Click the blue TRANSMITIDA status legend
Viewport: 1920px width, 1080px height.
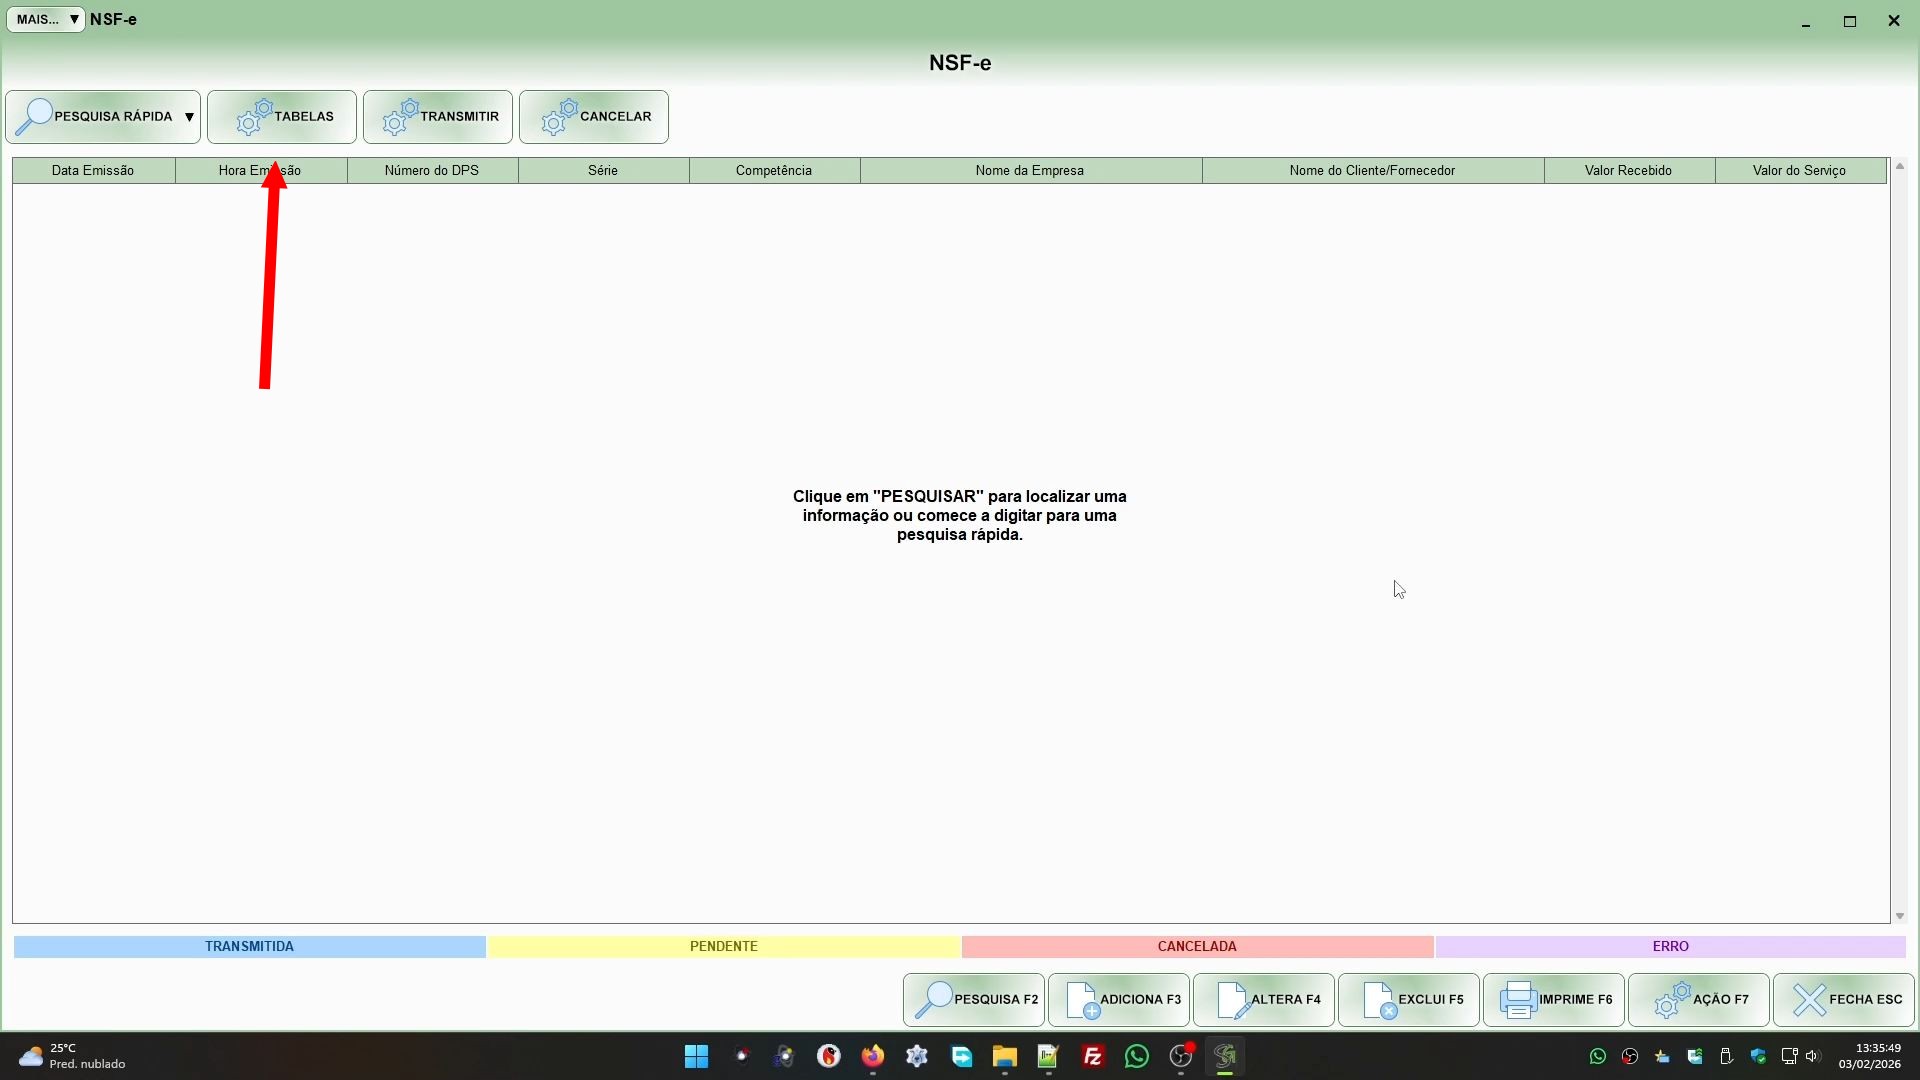(249, 946)
